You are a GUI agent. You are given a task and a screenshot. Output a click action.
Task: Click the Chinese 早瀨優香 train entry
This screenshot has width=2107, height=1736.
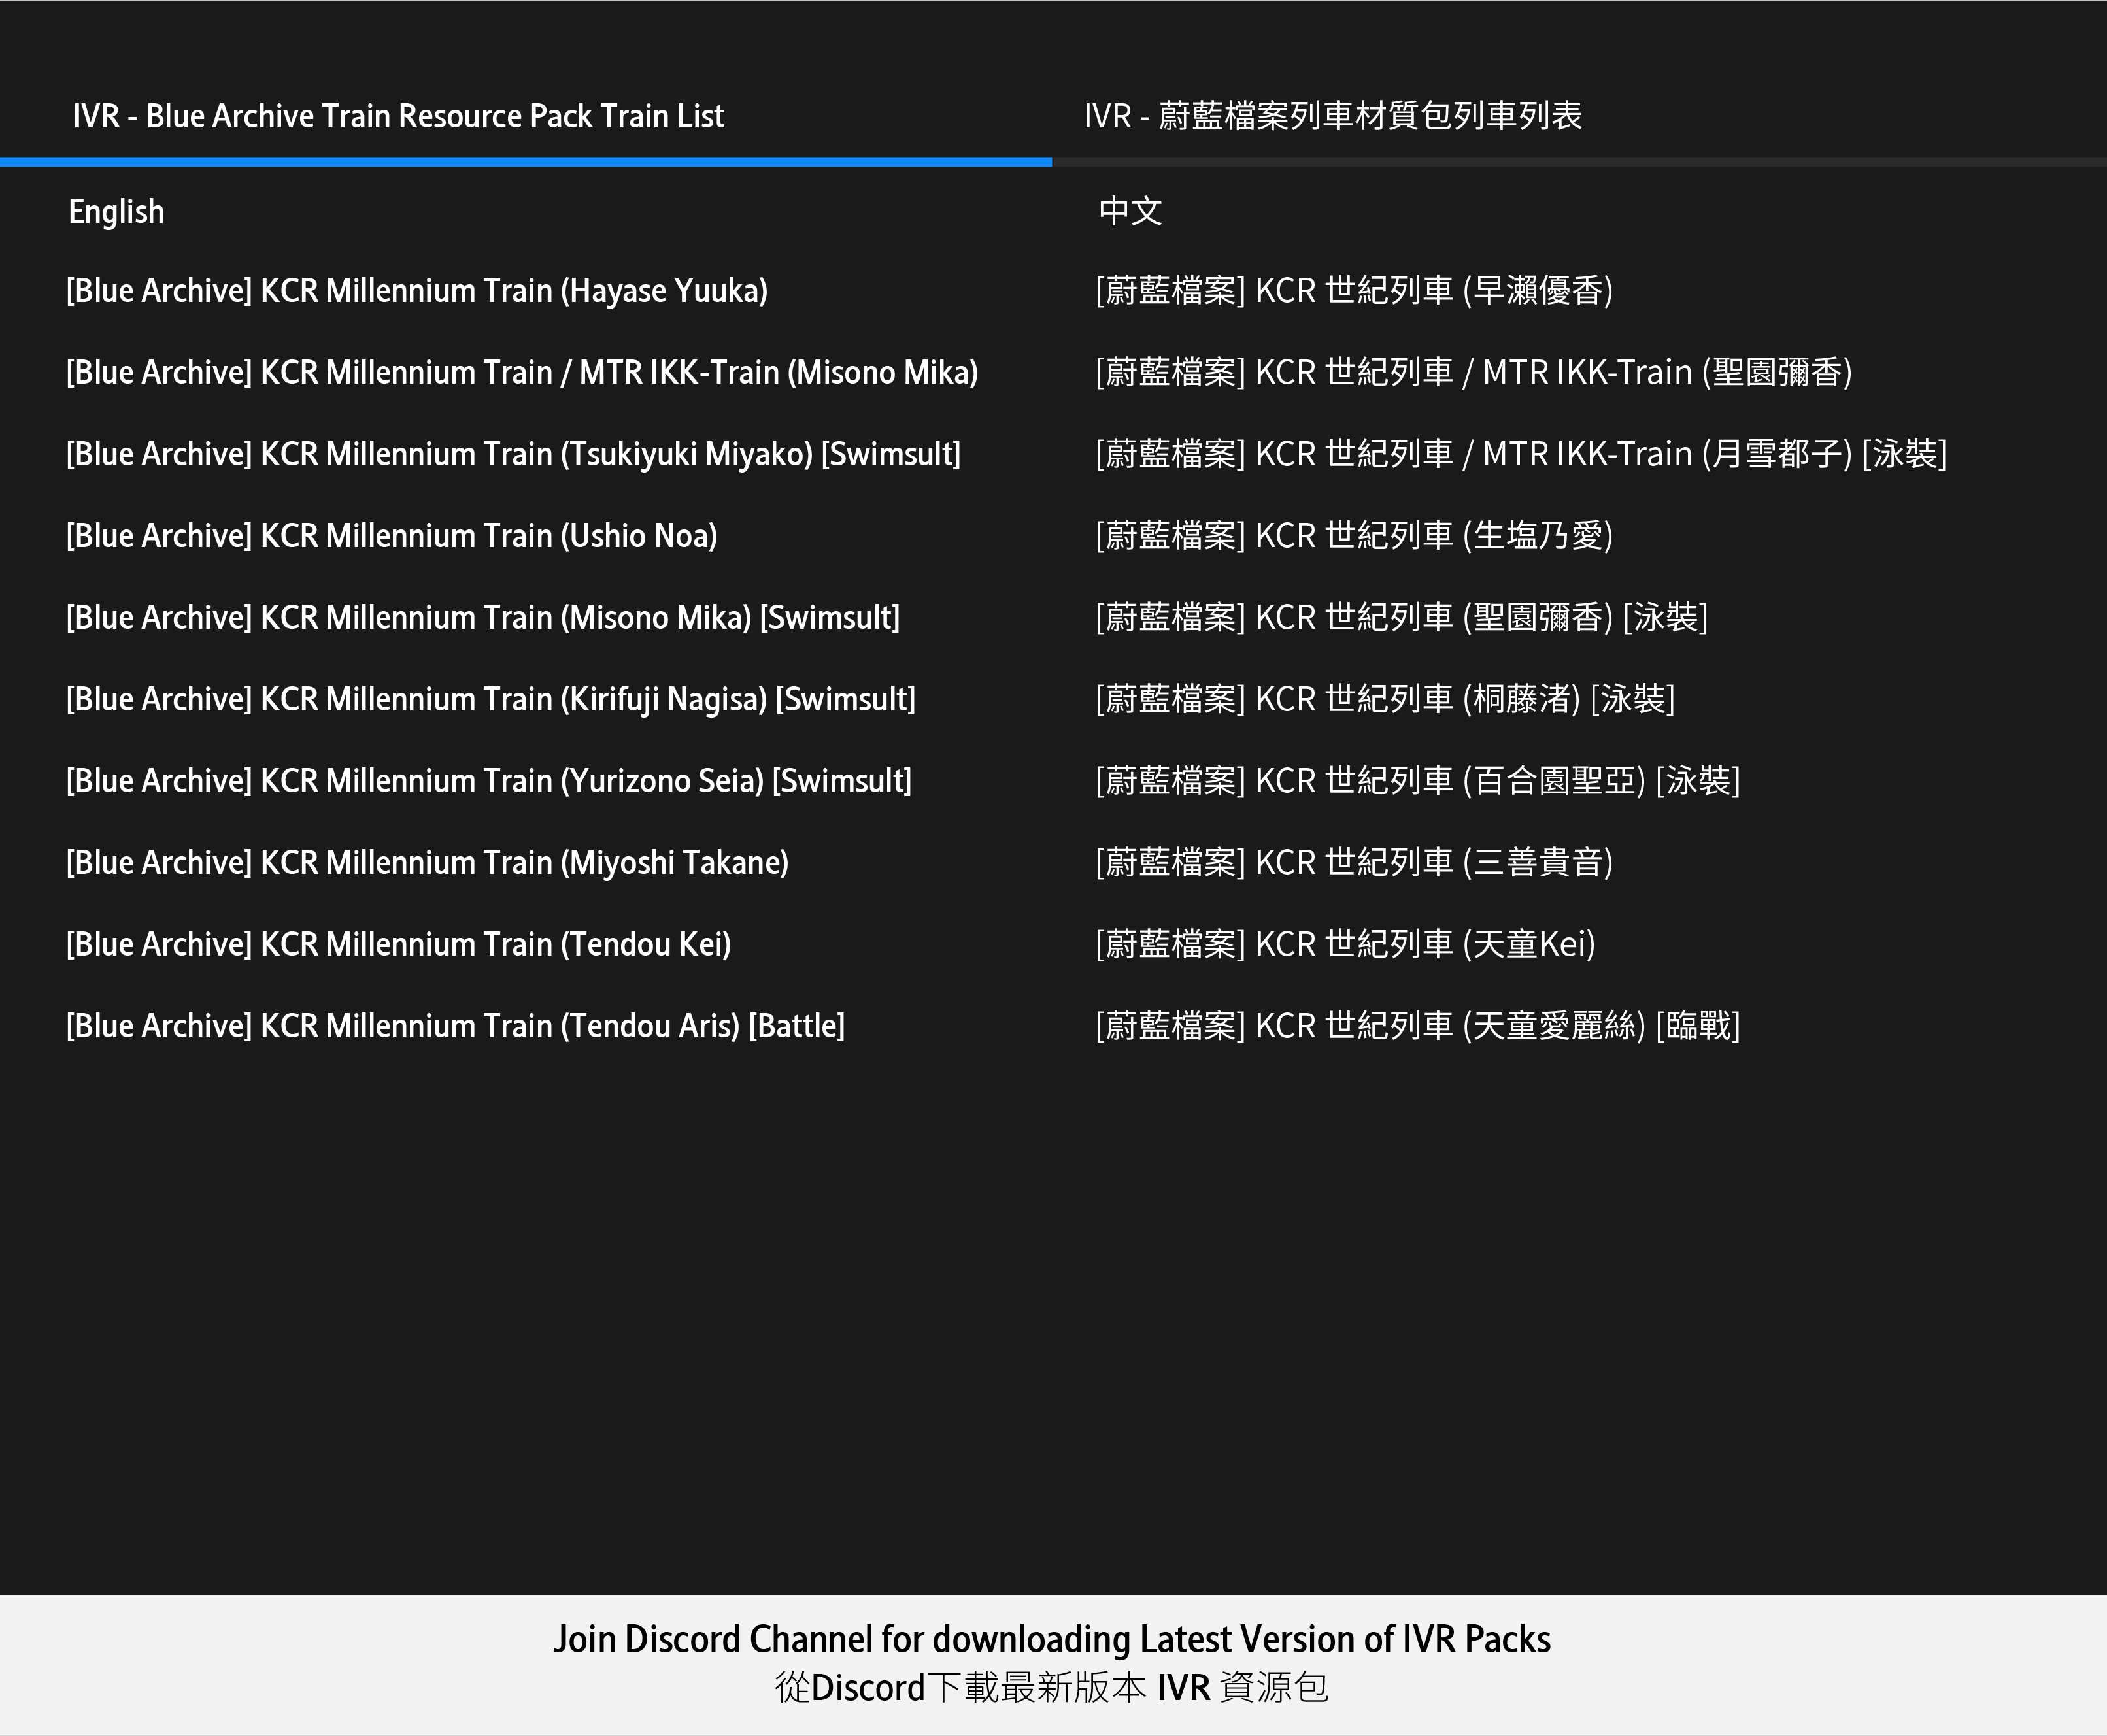(1354, 291)
